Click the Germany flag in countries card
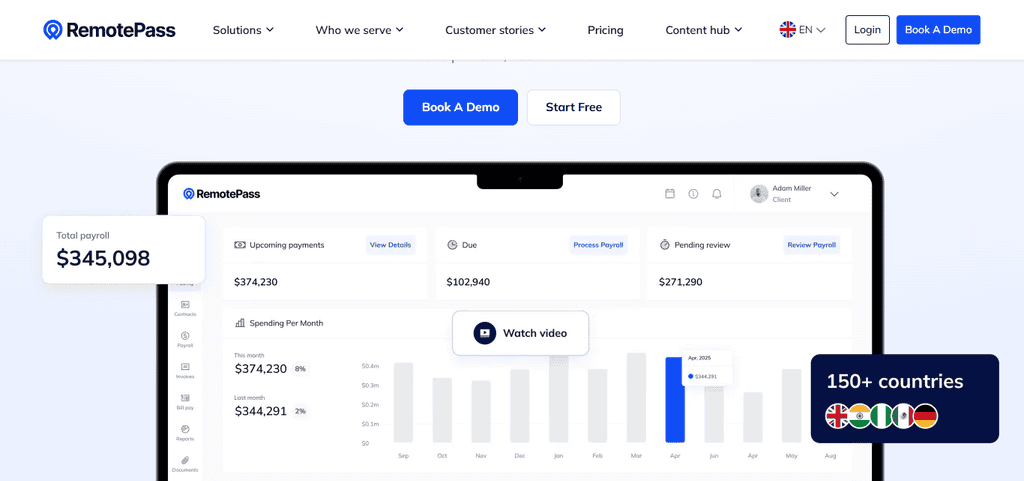1024x481 pixels. [925, 416]
